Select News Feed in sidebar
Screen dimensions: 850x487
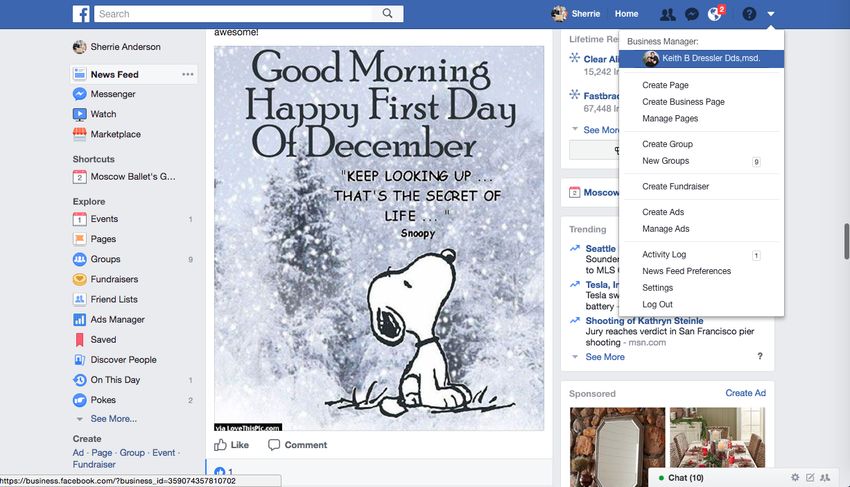114,74
